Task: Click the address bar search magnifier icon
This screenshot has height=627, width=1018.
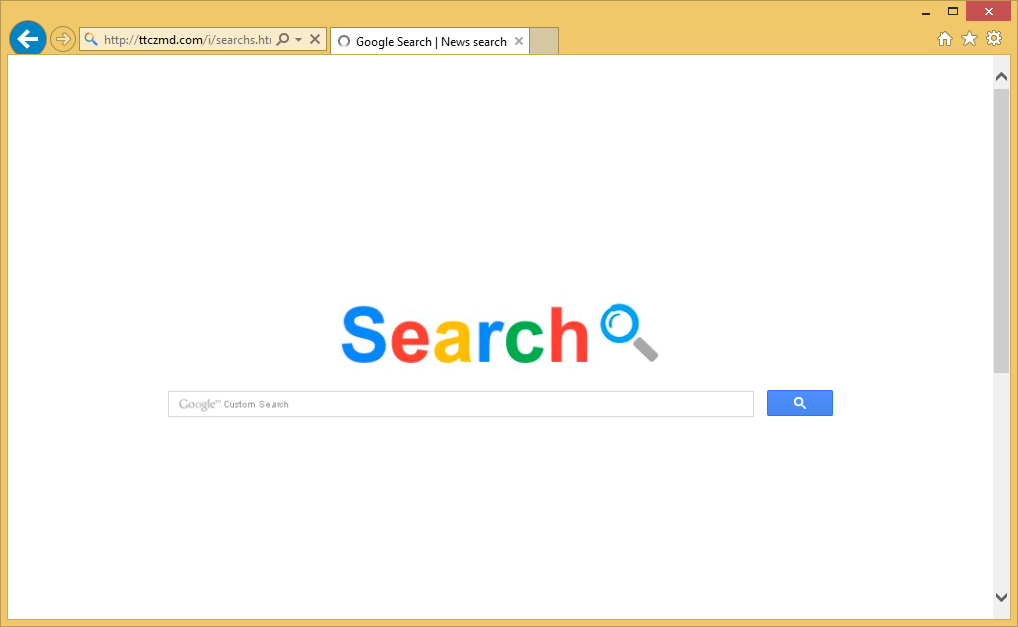Action: [x=282, y=39]
